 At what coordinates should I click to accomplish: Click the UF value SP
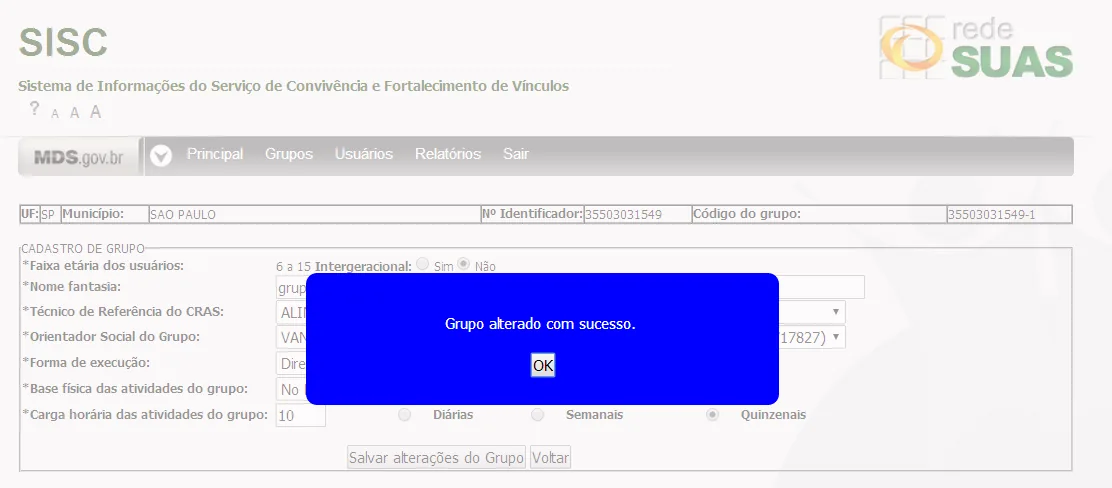pos(48,215)
